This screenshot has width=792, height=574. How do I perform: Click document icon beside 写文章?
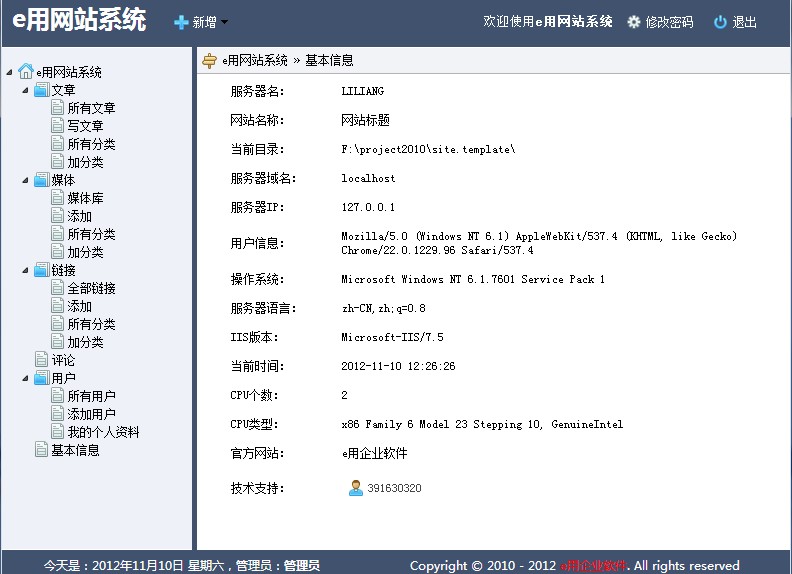coord(58,125)
